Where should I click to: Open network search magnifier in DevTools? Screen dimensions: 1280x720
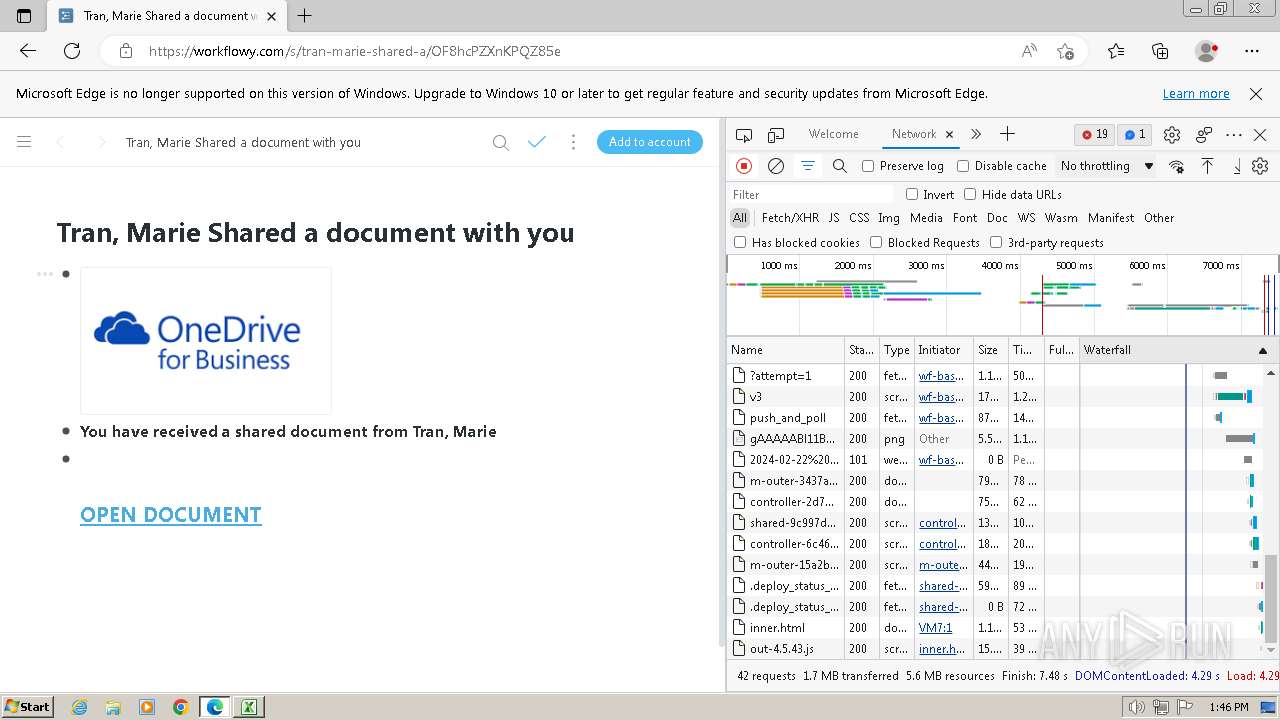coord(840,166)
